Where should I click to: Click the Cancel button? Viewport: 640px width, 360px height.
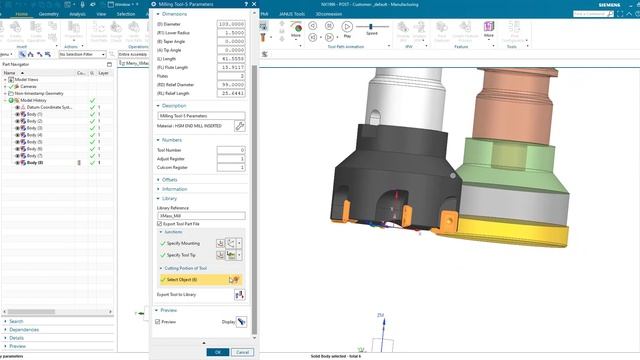click(242, 352)
